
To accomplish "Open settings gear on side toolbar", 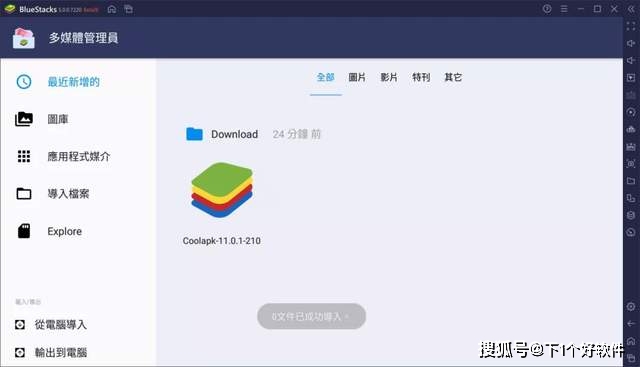I will coord(631,307).
